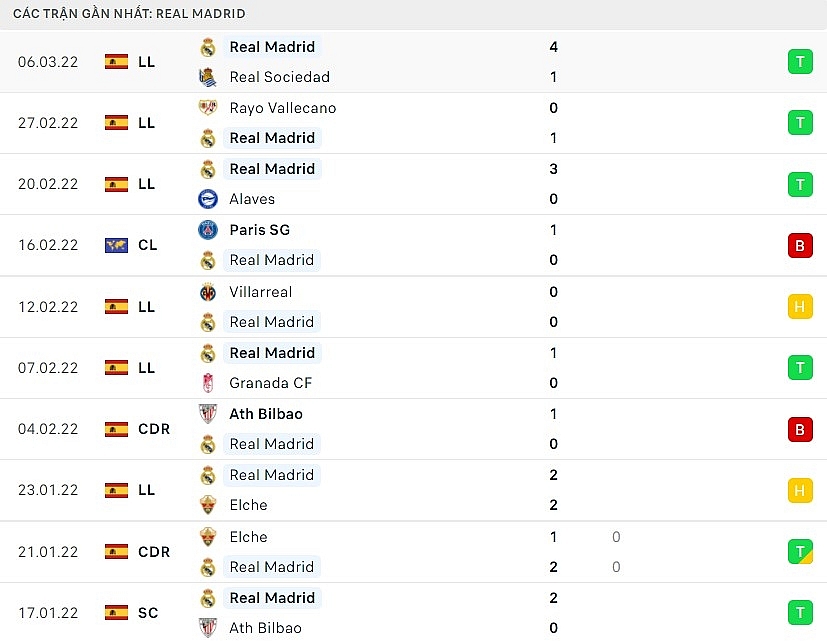Screen dimensions: 827x643
Task: Click the Rayo Vallecano club crest
Action: click(208, 108)
